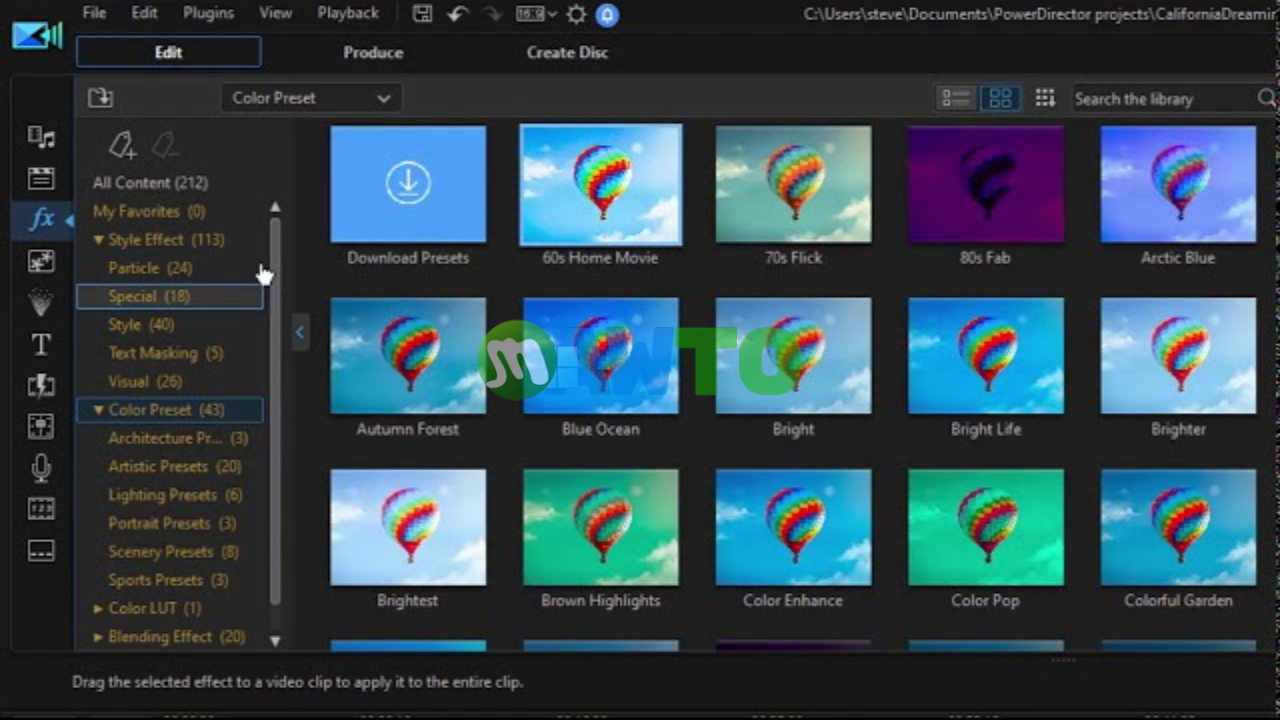The width and height of the screenshot is (1280, 720).
Task: Select the Special (18) category
Action: point(170,296)
